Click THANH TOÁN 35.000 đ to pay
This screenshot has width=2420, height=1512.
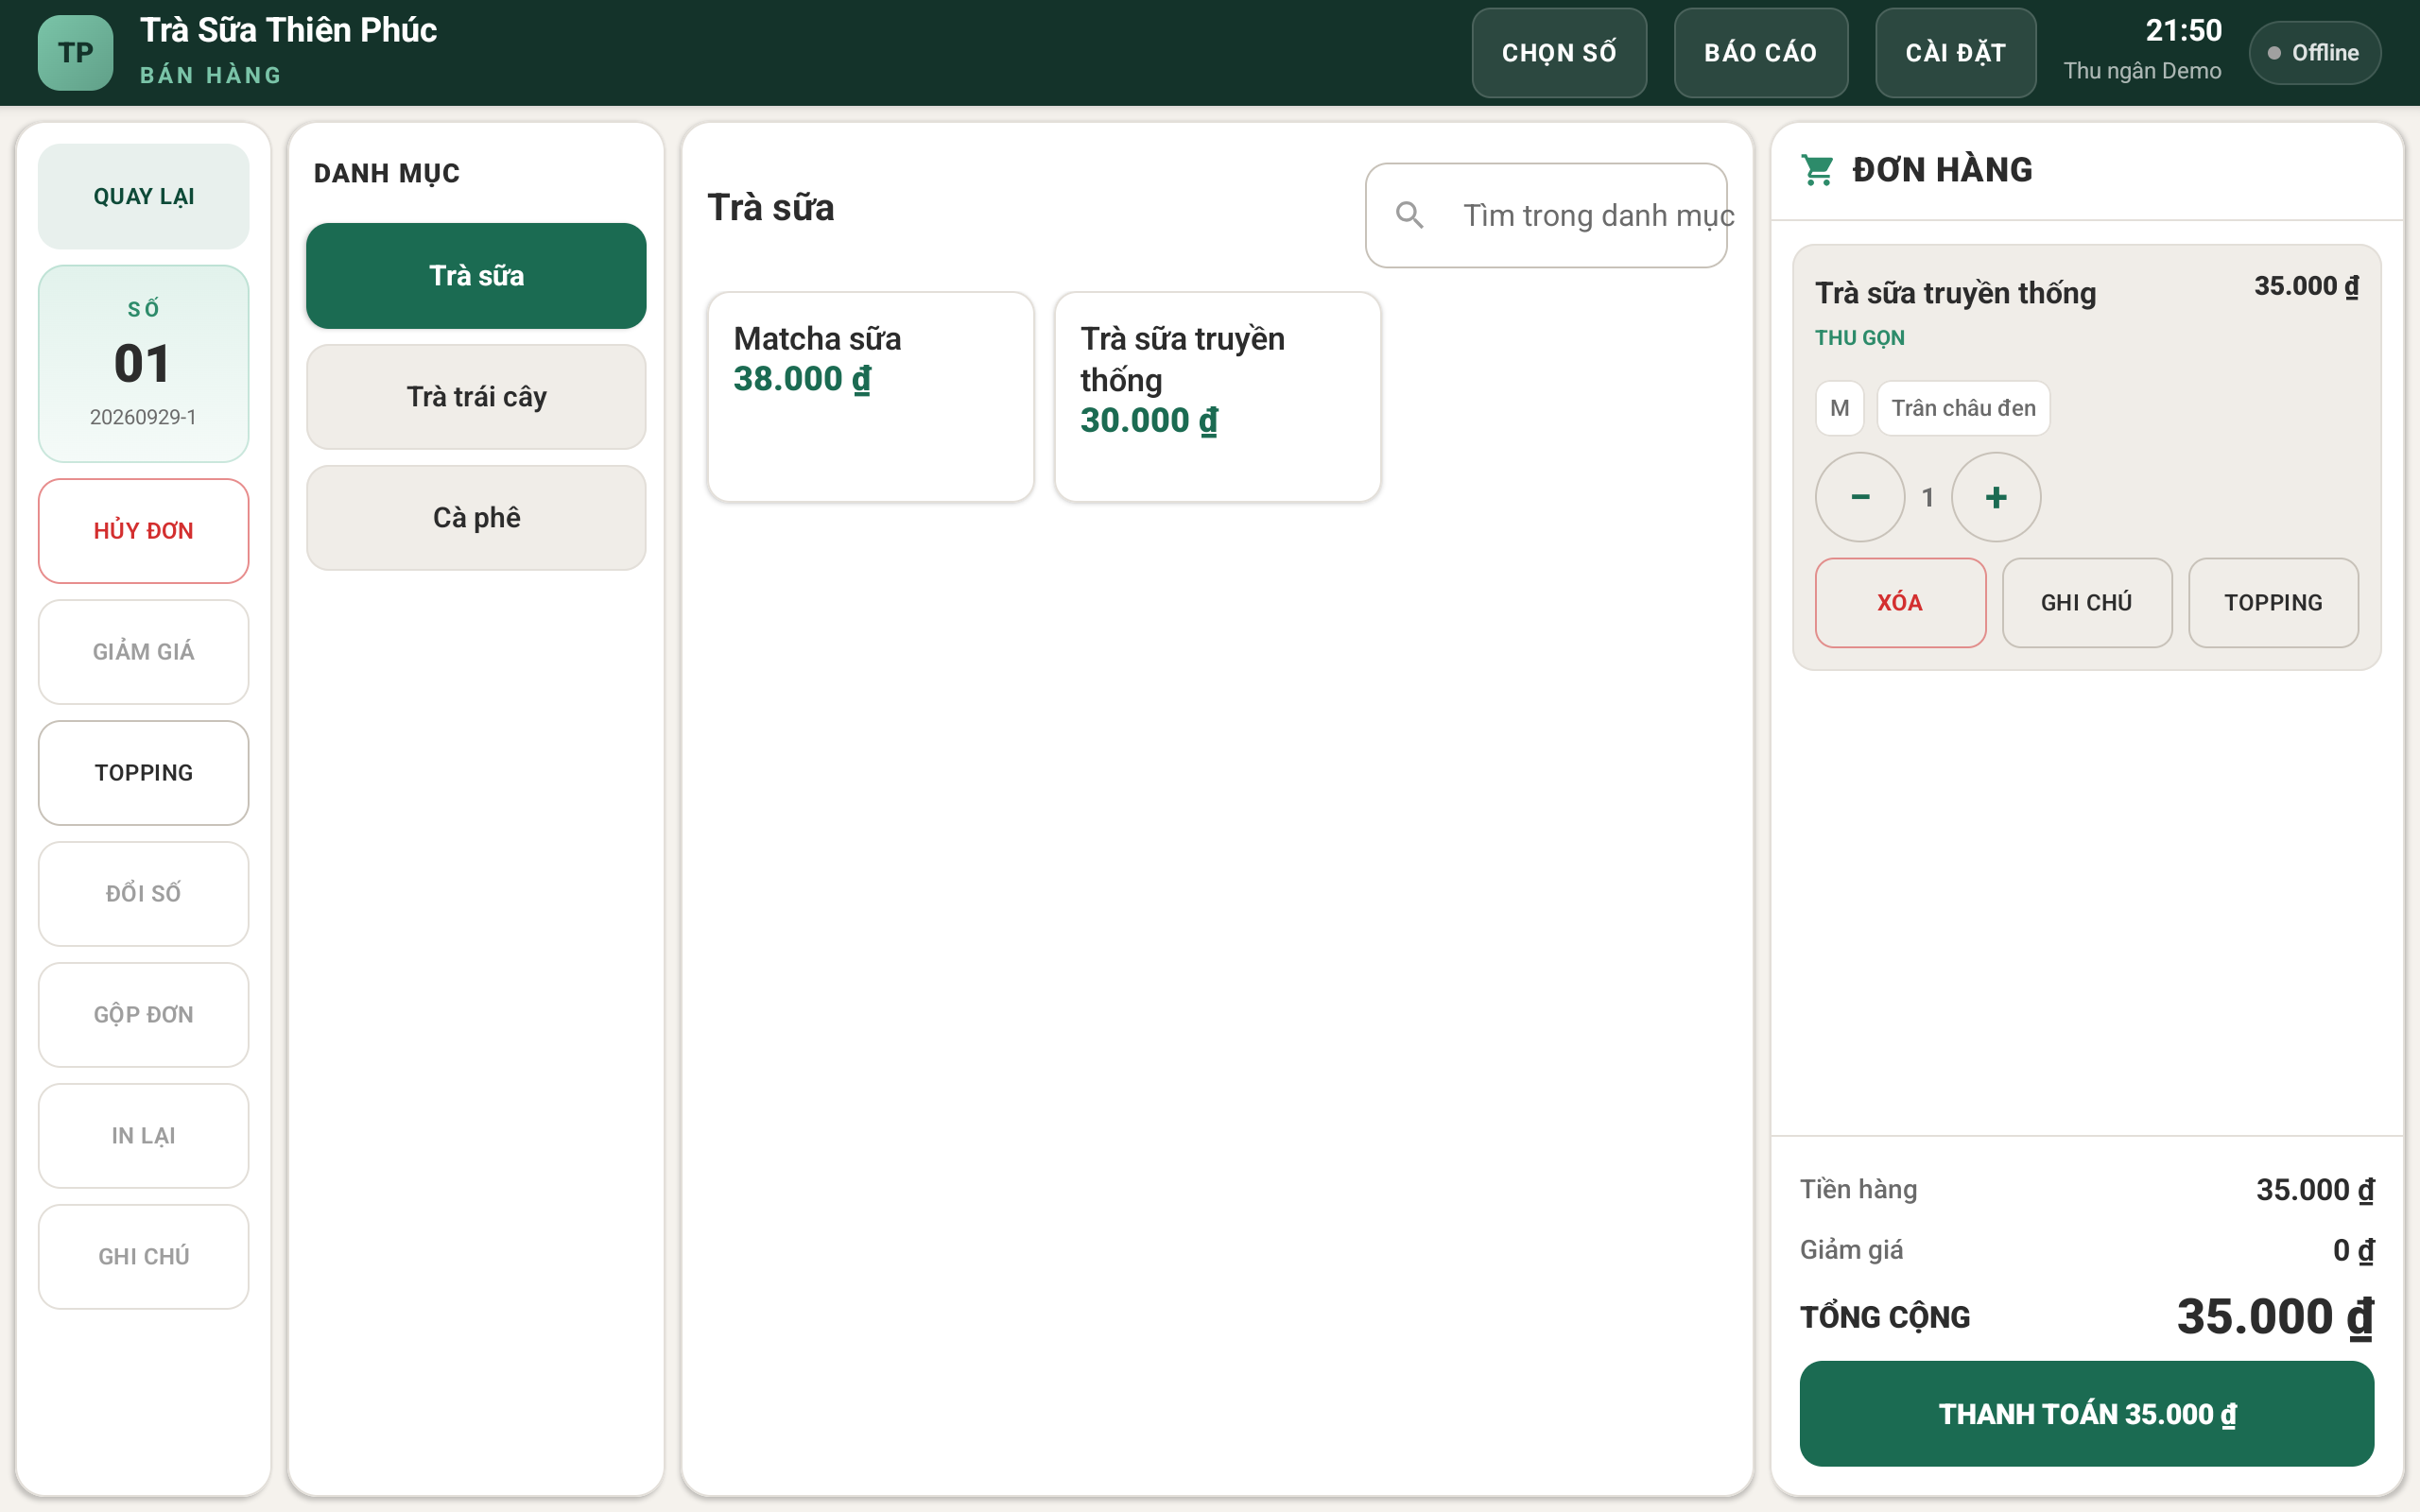tap(2087, 1414)
